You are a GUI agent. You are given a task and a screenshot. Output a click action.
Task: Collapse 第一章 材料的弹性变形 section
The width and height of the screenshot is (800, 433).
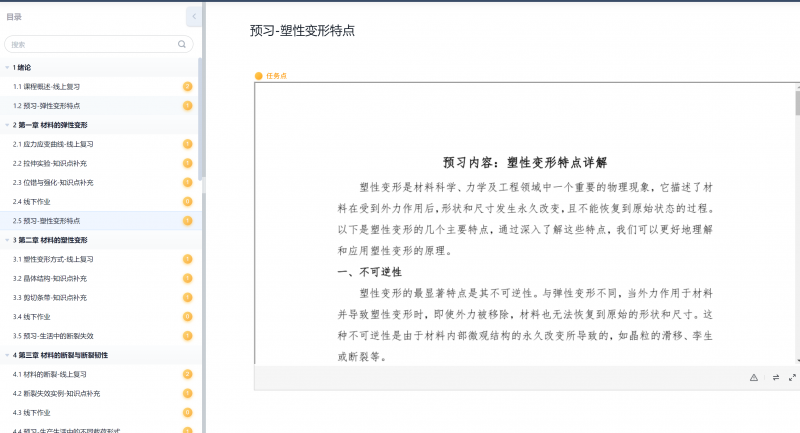tap(6, 125)
